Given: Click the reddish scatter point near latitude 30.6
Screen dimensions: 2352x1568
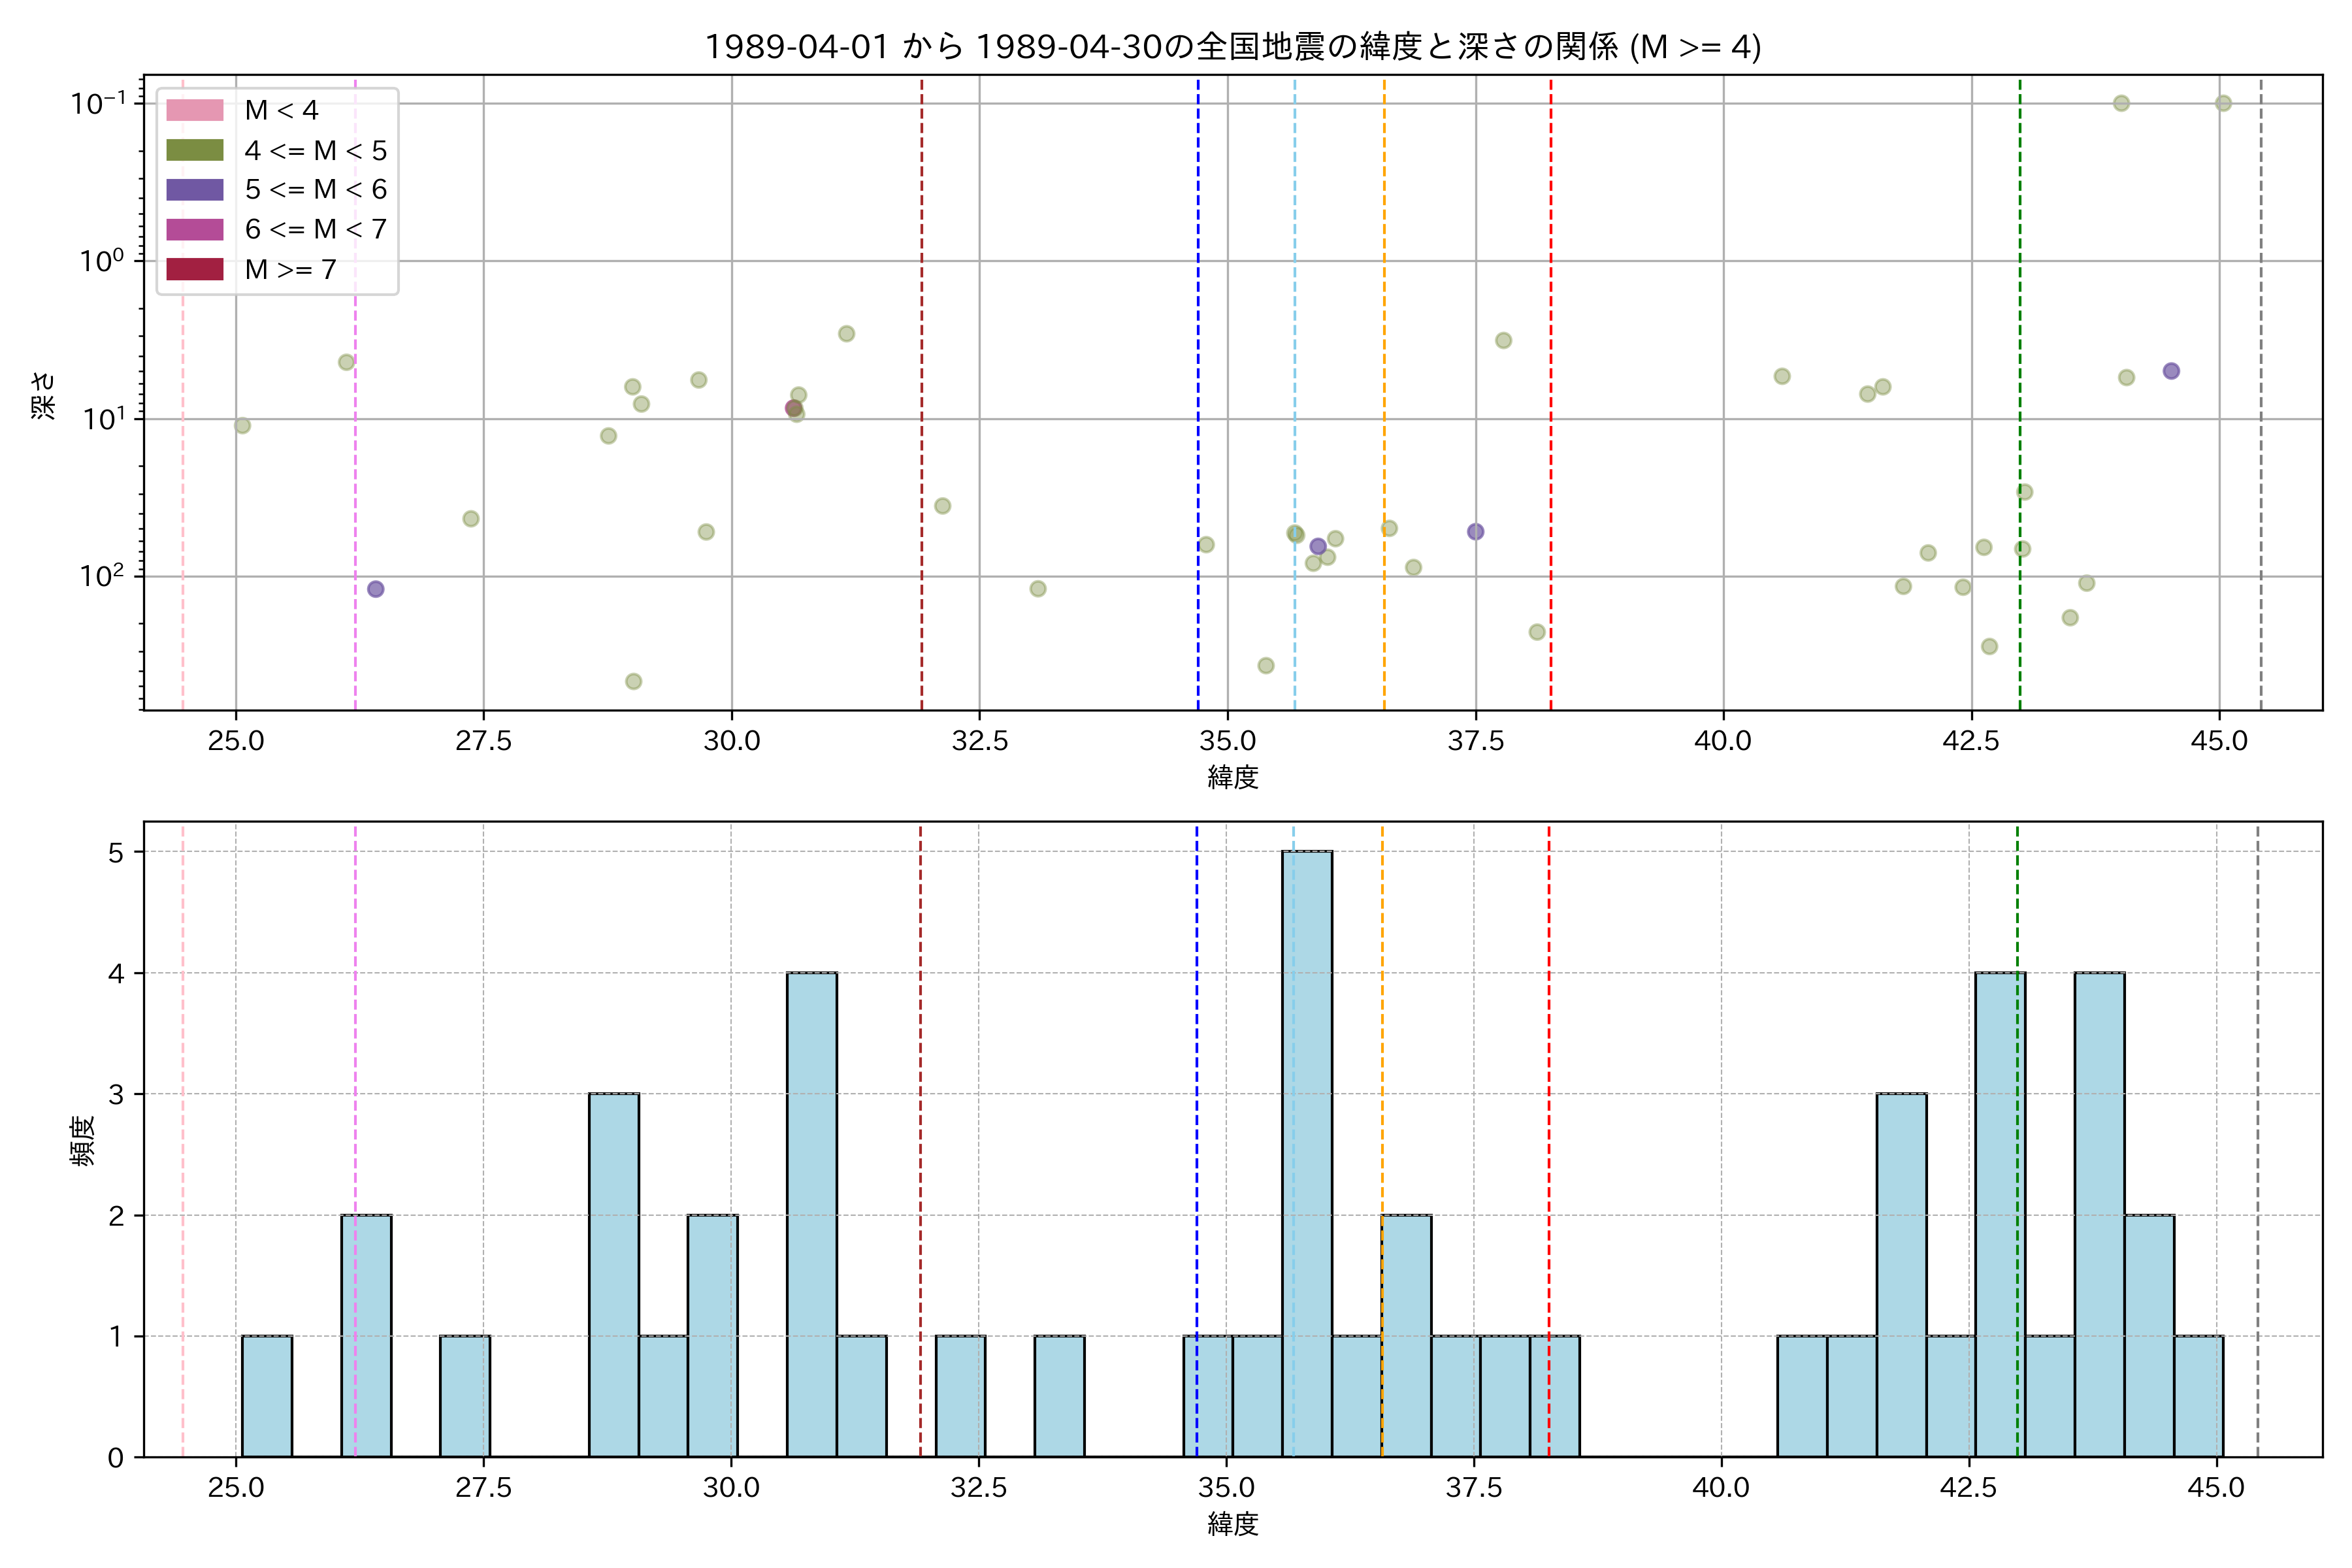Looking at the screenshot, I should 793,408.
